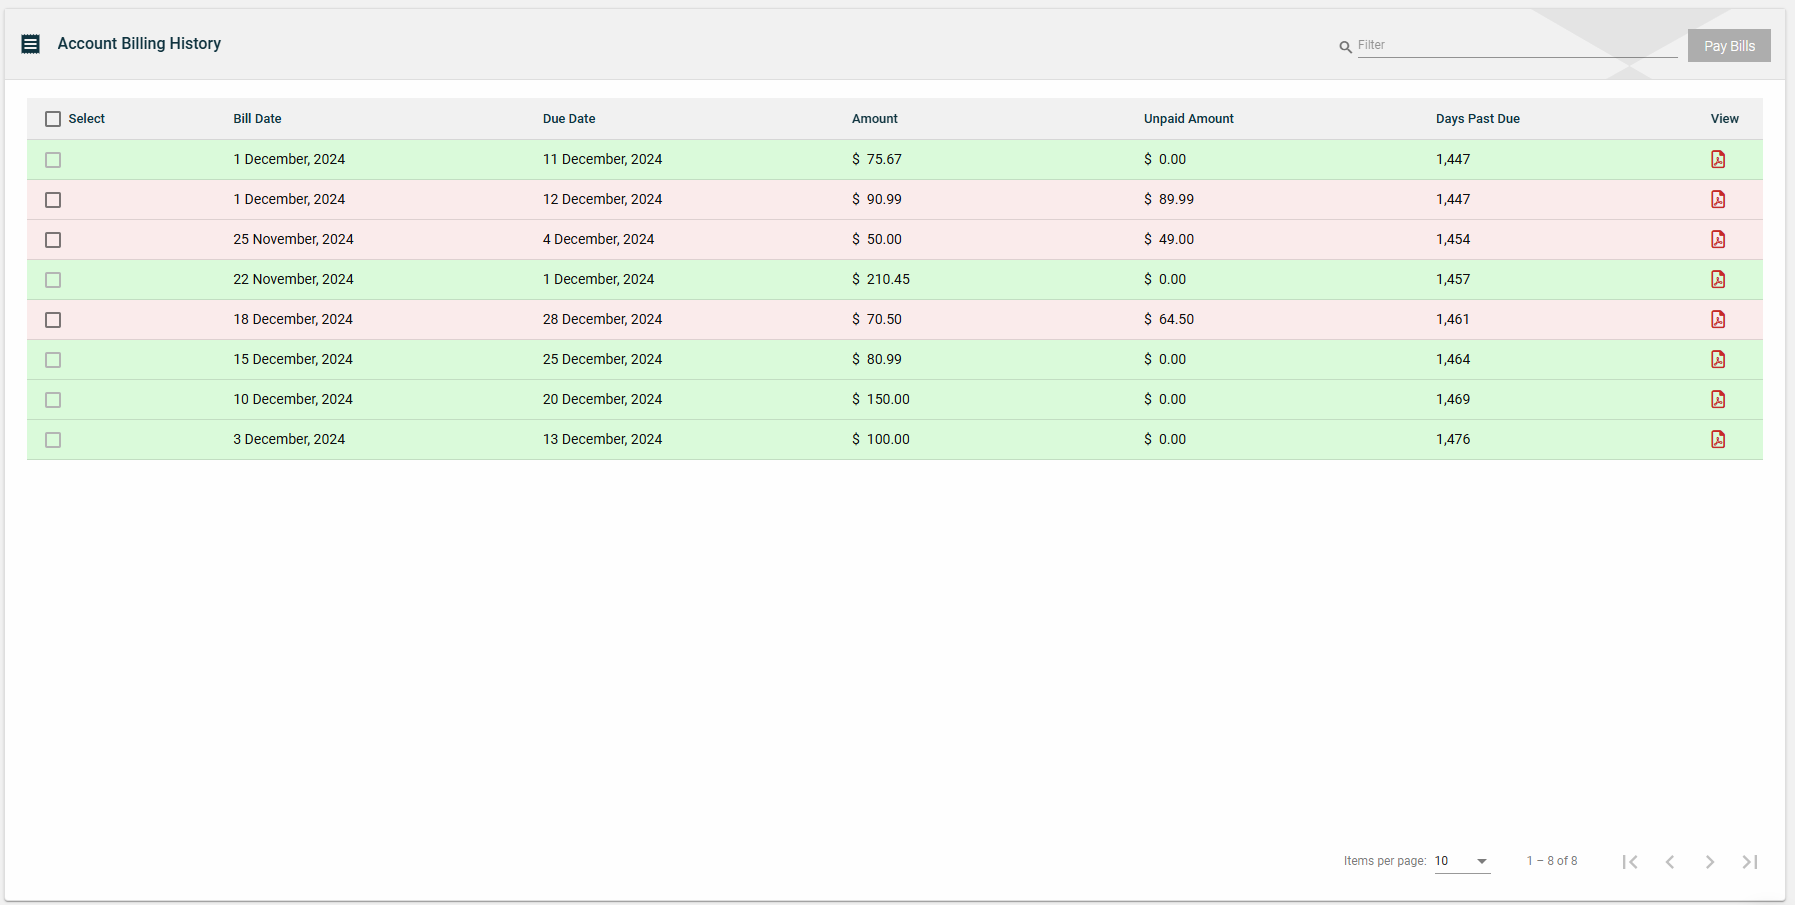This screenshot has width=1795, height=905.
Task: Click the search magnifier icon
Action: click(x=1346, y=46)
